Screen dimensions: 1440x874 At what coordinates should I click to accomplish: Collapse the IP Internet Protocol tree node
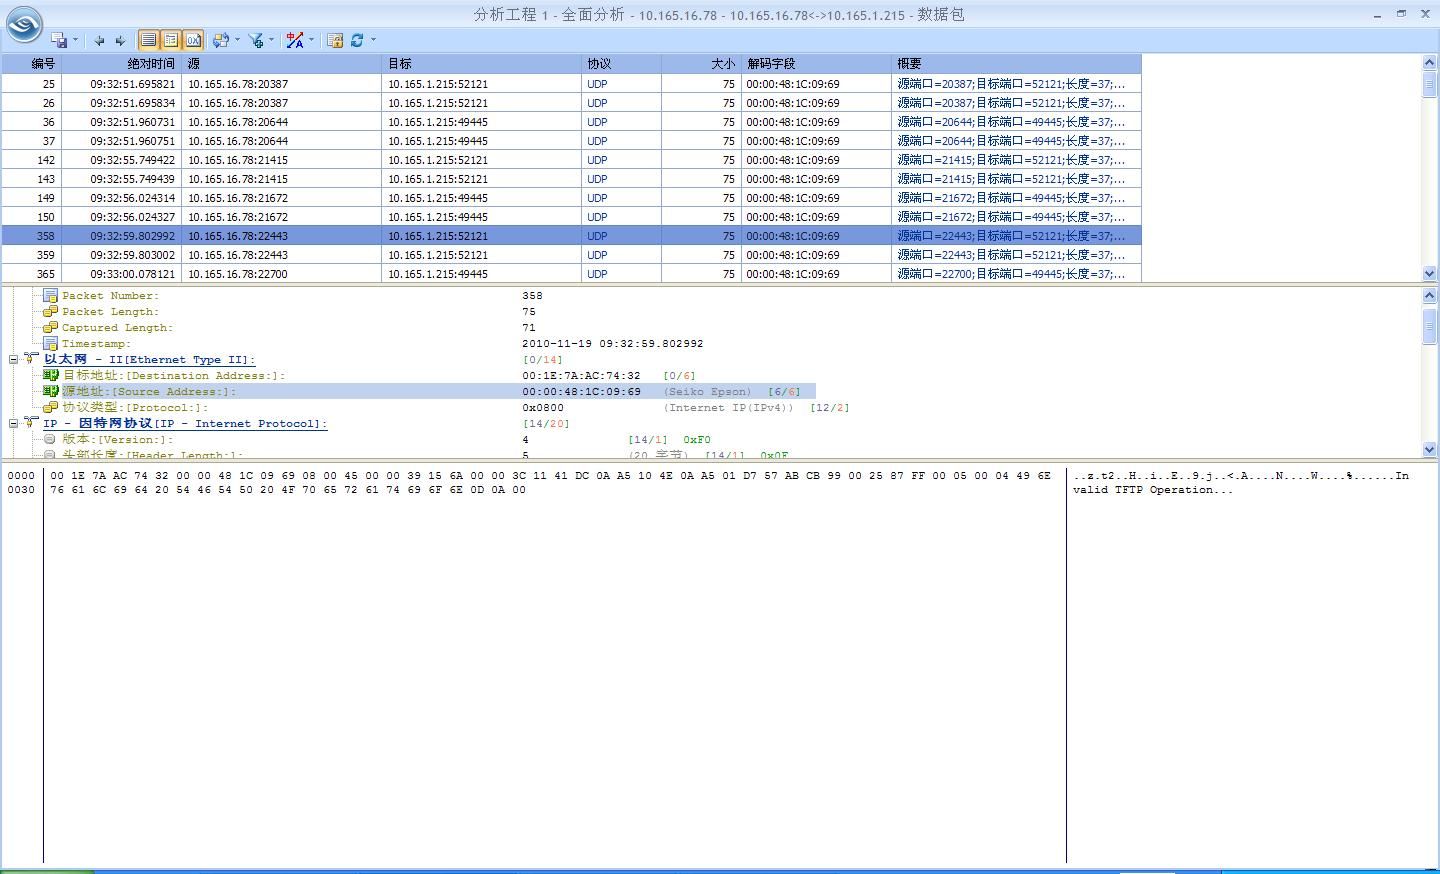(14, 423)
